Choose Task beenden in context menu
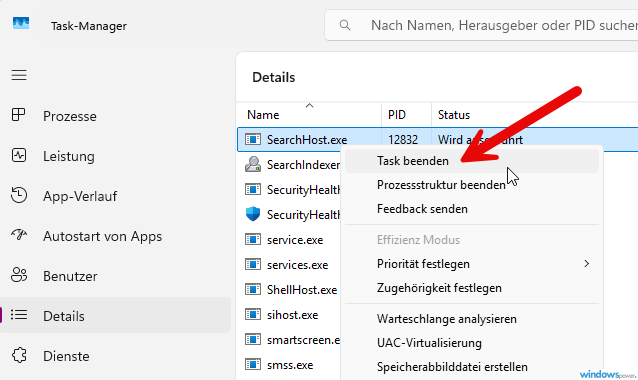 [x=472, y=161]
